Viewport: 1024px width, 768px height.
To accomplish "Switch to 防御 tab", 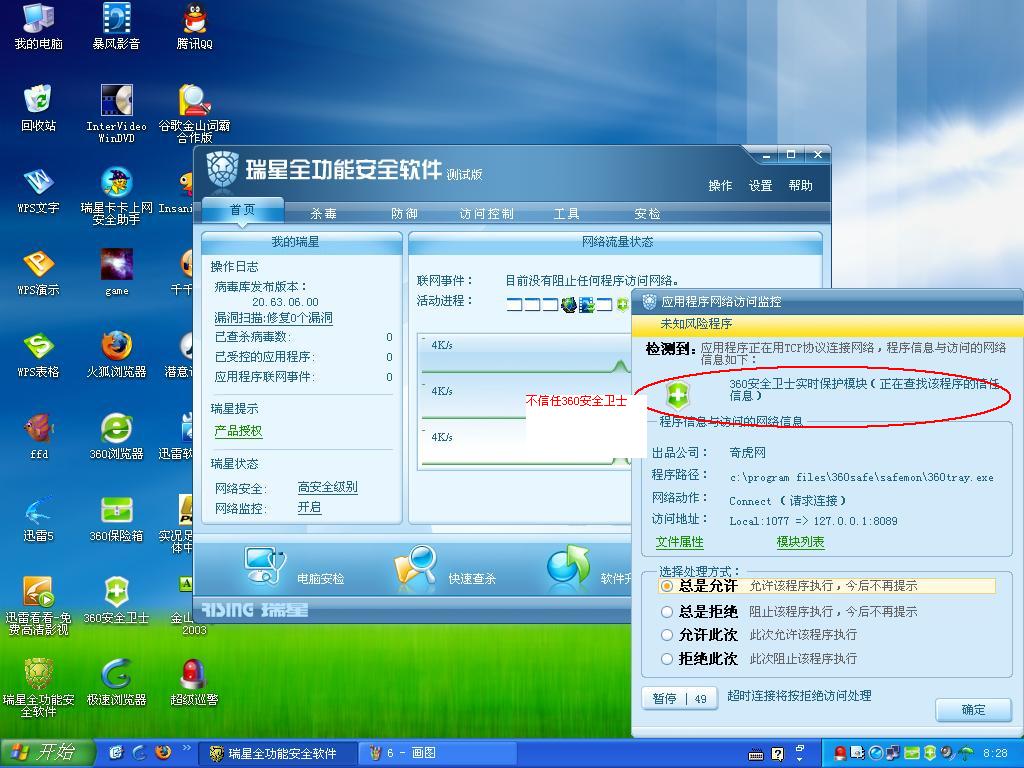I will coord(404,214).
